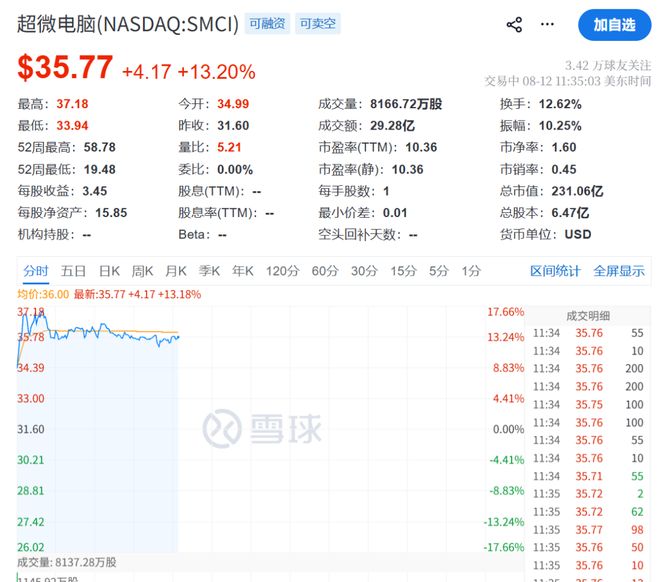
Task: Click the 加自选 button
Action: coord(615,25)
